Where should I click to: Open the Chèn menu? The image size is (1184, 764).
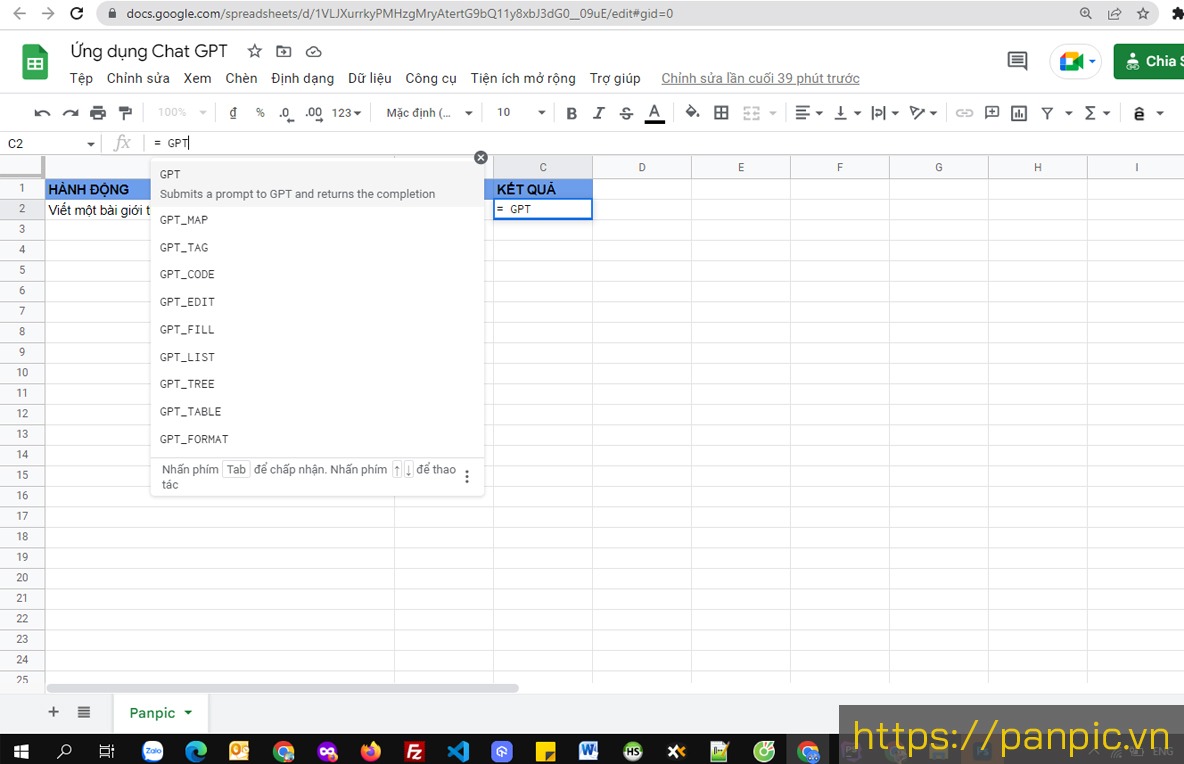[x=241, y=79]
